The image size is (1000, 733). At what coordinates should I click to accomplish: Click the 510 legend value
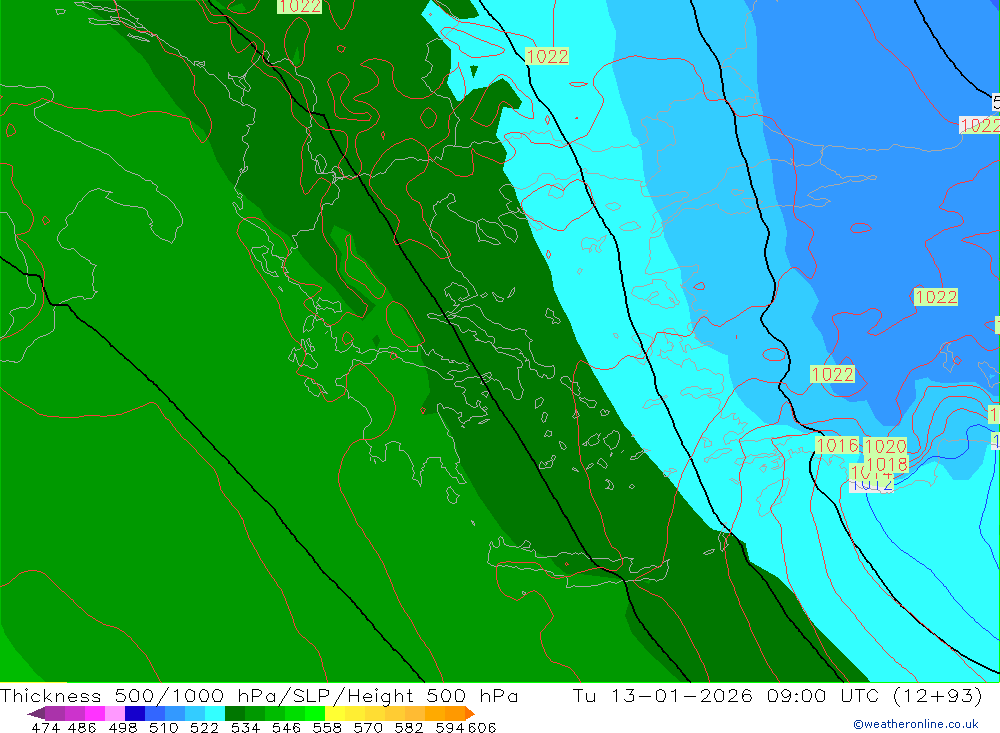(x=163, y=727)
